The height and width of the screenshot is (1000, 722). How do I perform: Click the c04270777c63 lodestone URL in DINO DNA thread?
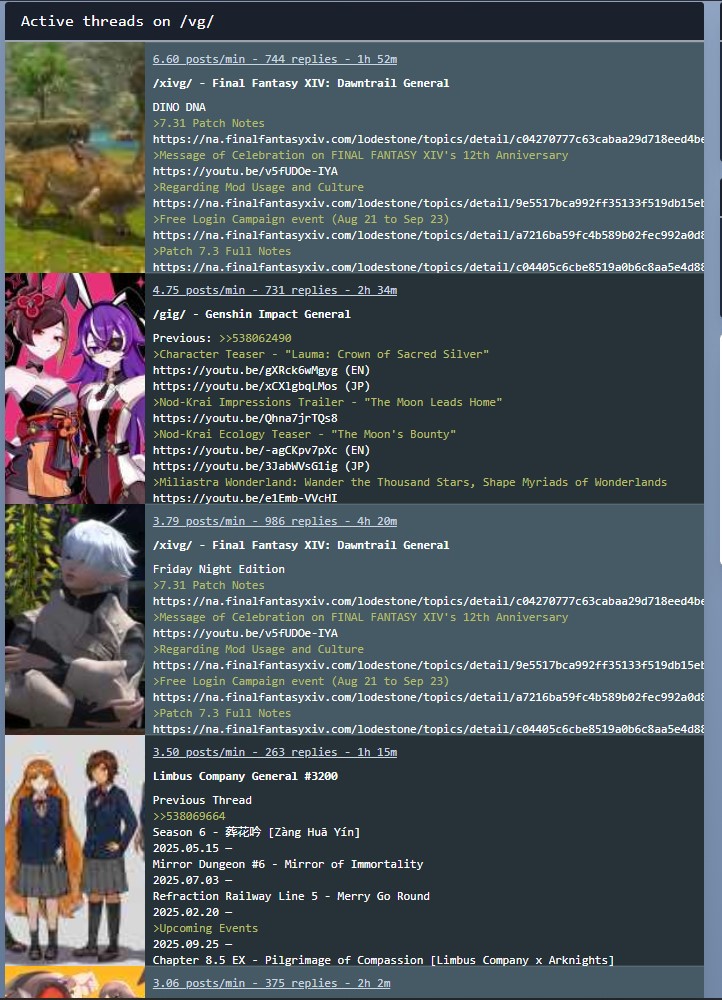coord(428,139)
